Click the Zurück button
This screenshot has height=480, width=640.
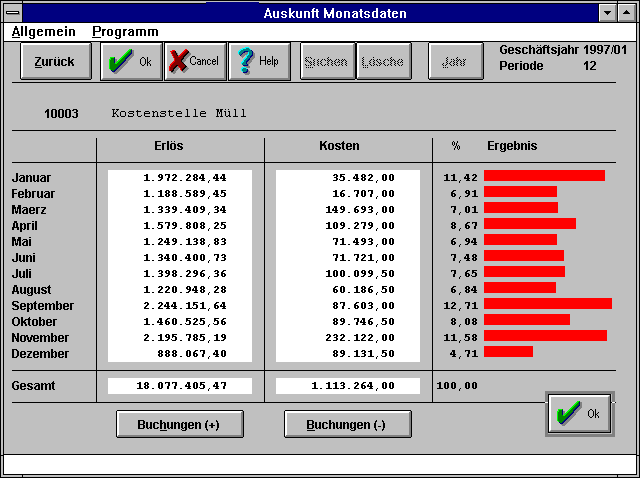(x=54, y=61)
